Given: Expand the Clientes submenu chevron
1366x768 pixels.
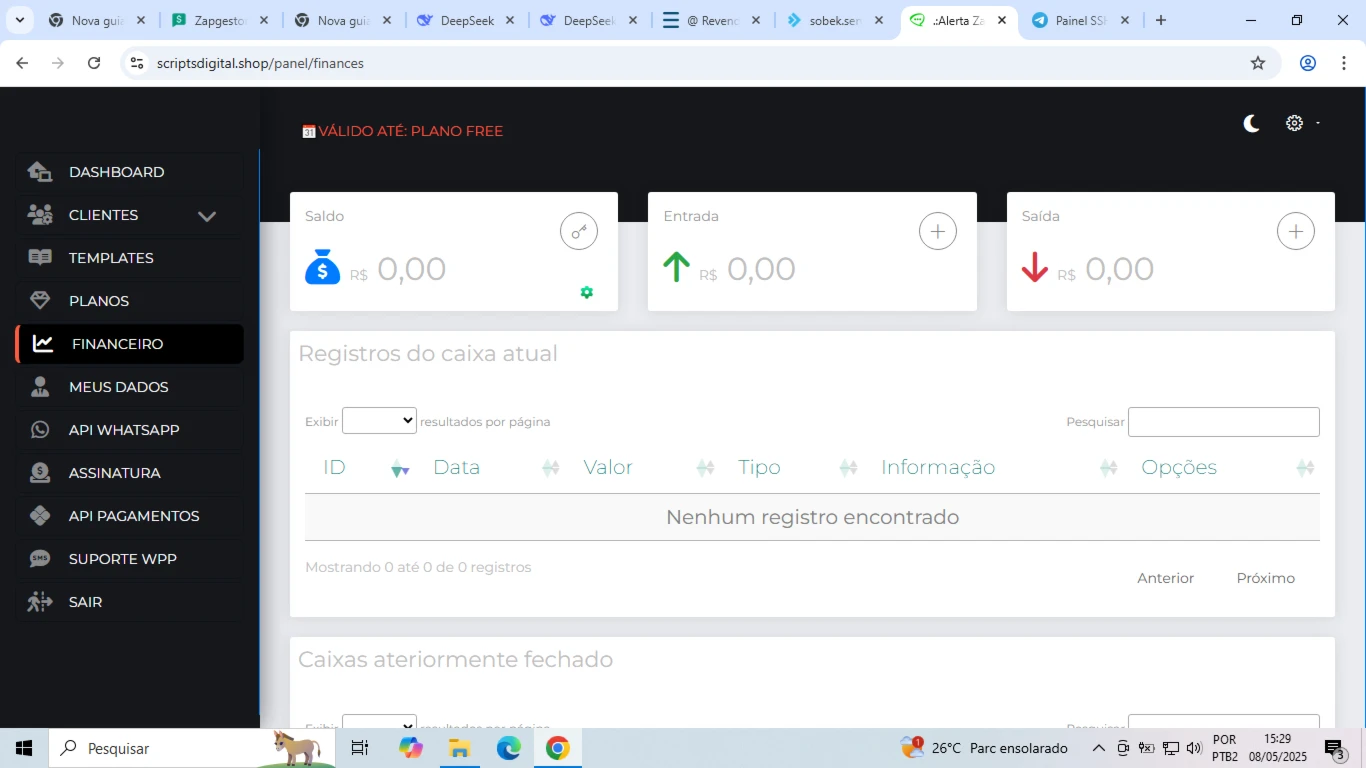Looking at the screenshot, I should pos(207,216).
